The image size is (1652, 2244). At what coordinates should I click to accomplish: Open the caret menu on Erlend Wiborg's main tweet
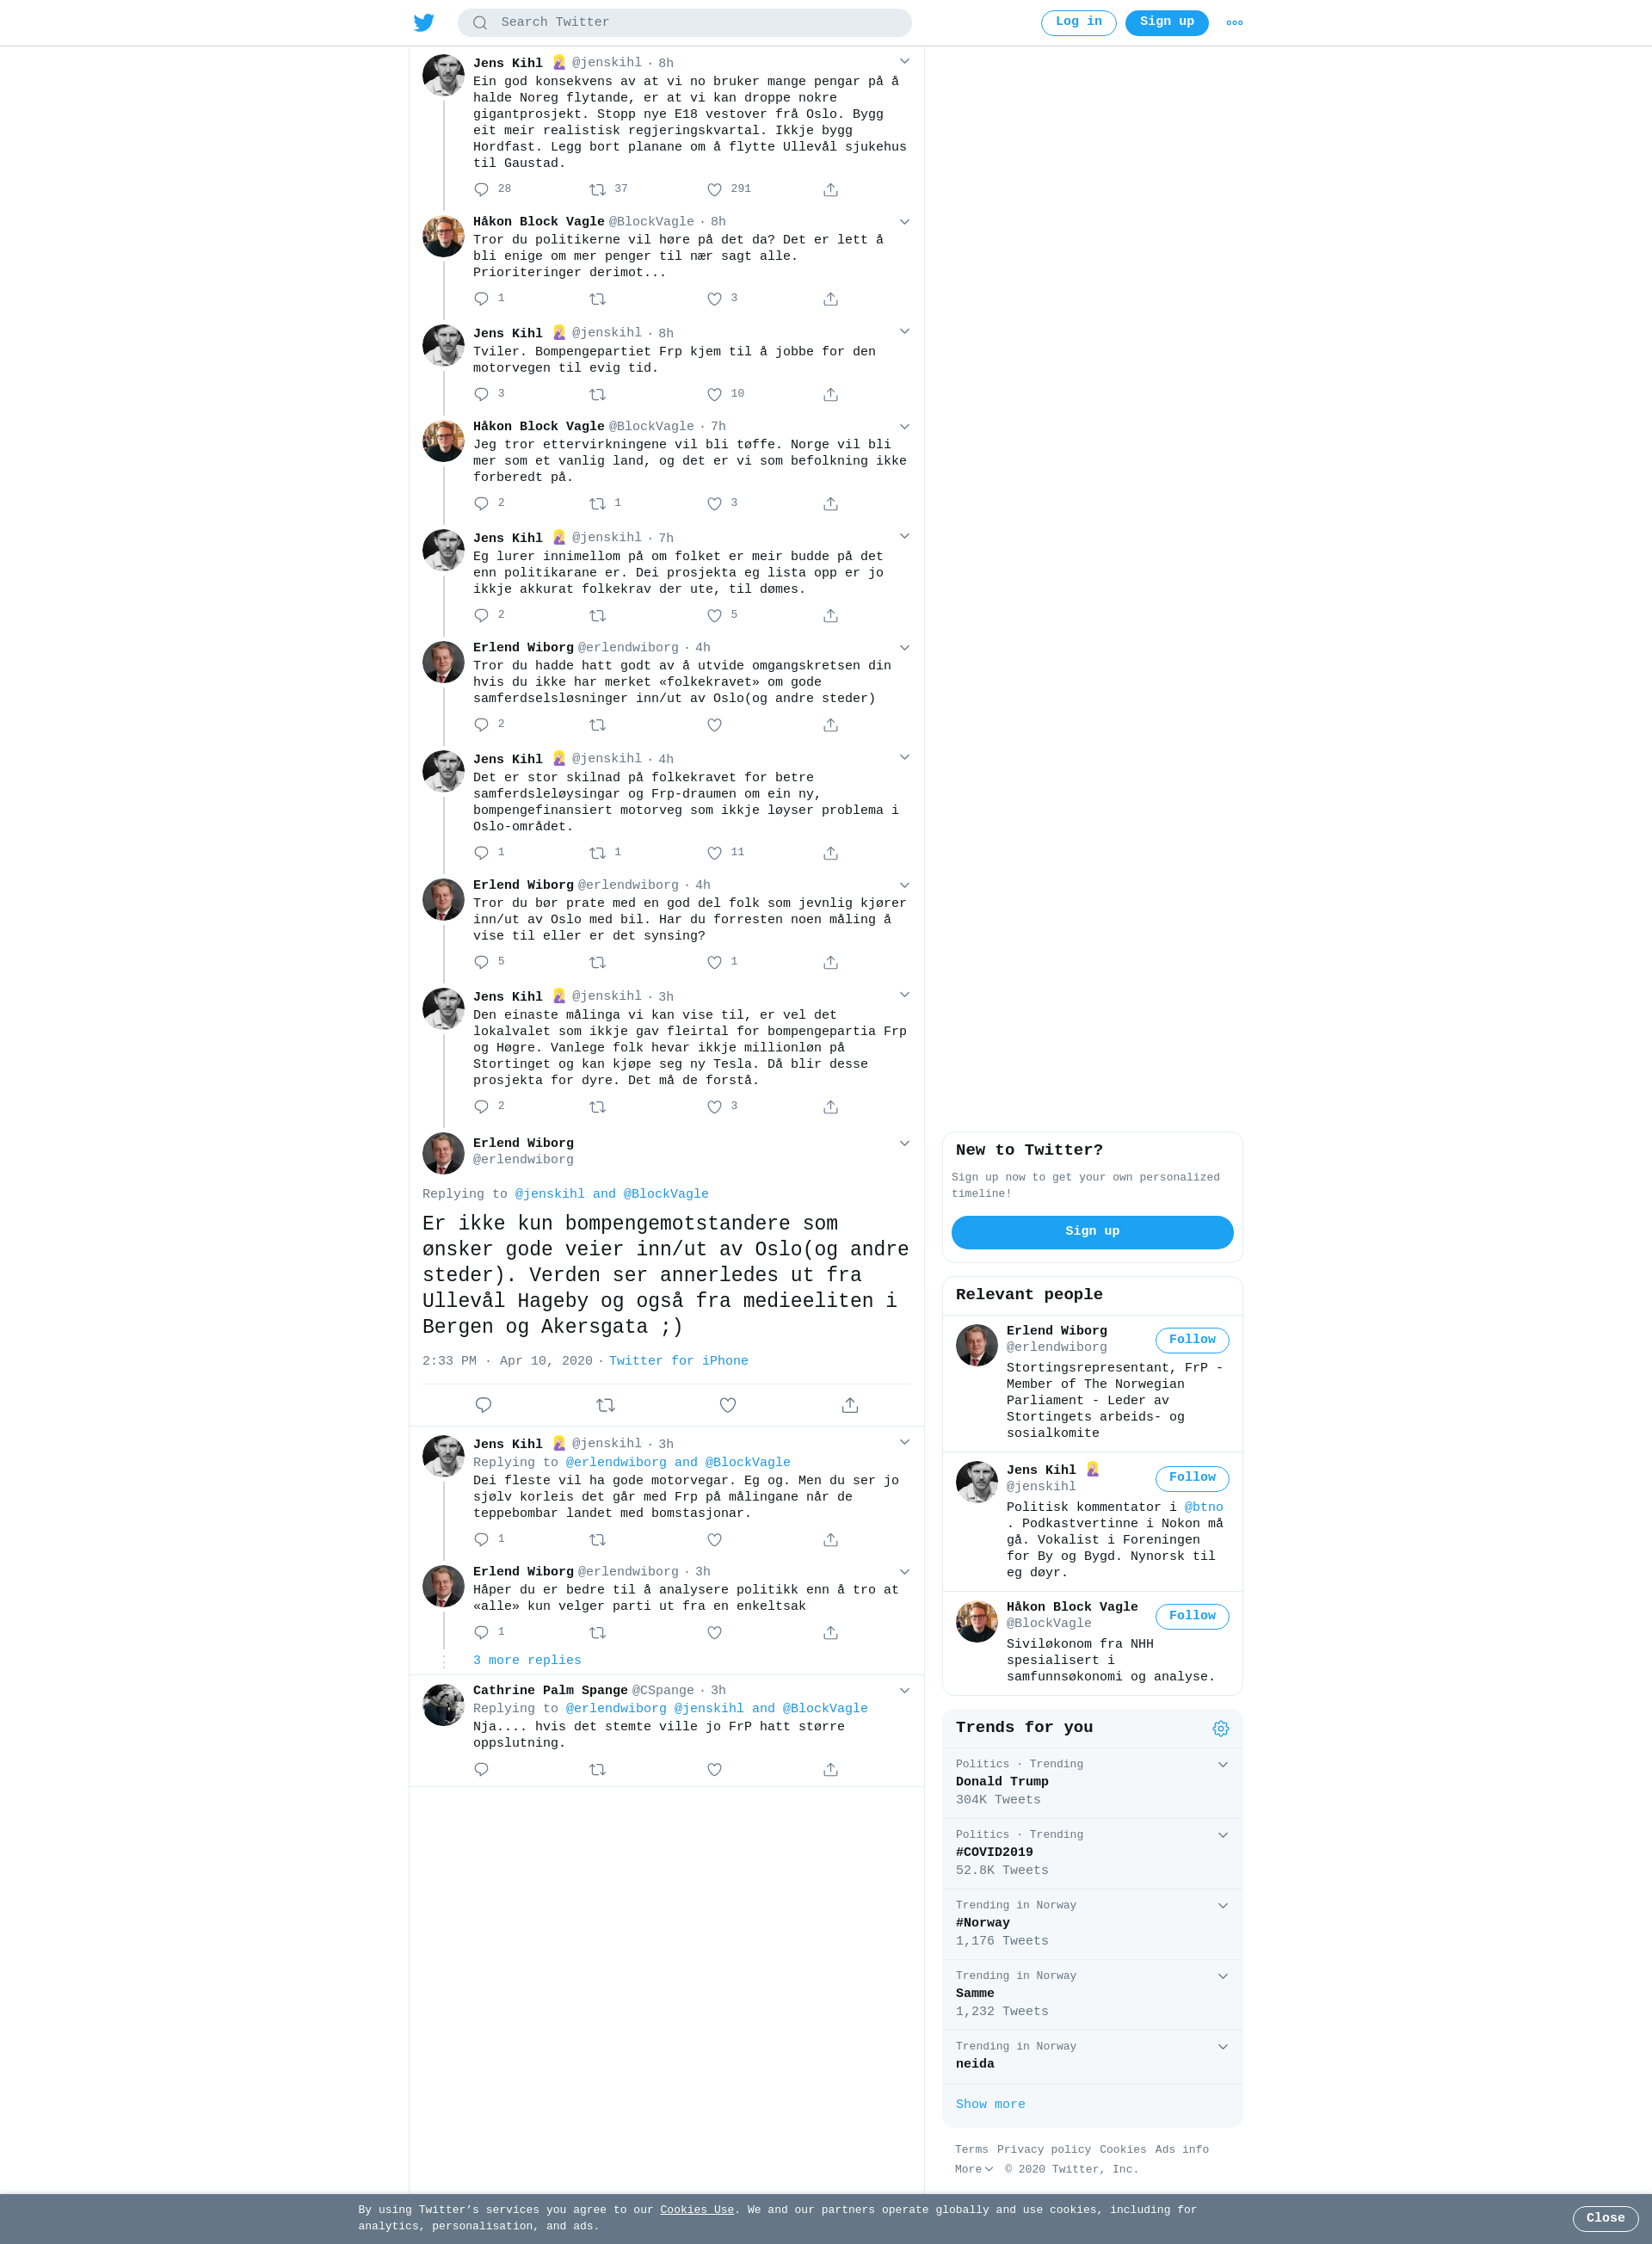click(x=904, y=1143)
